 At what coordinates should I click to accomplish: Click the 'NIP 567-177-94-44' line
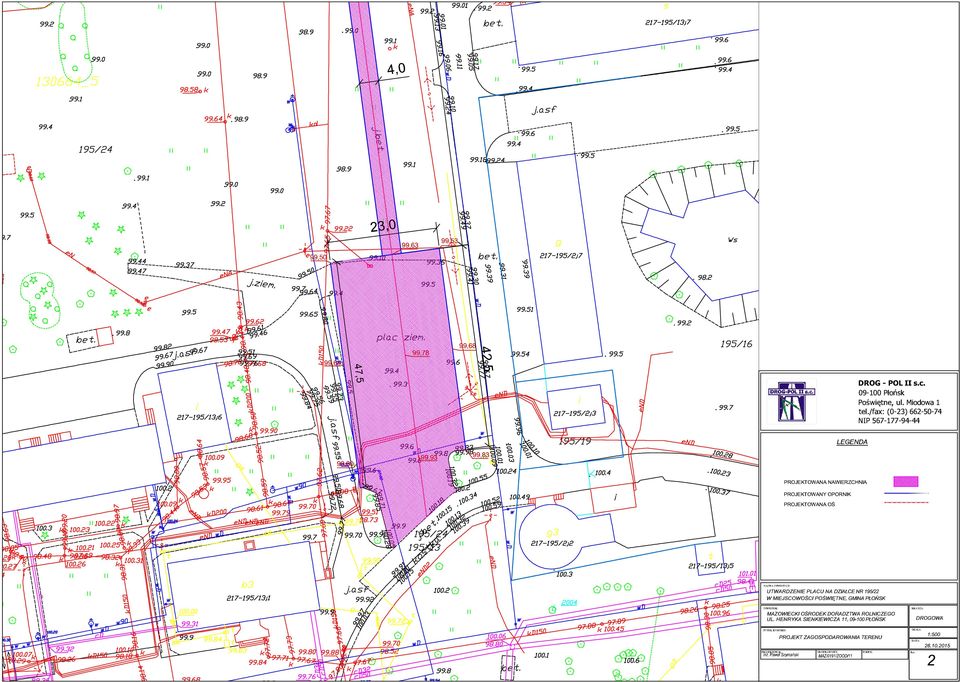coord(888,422)
